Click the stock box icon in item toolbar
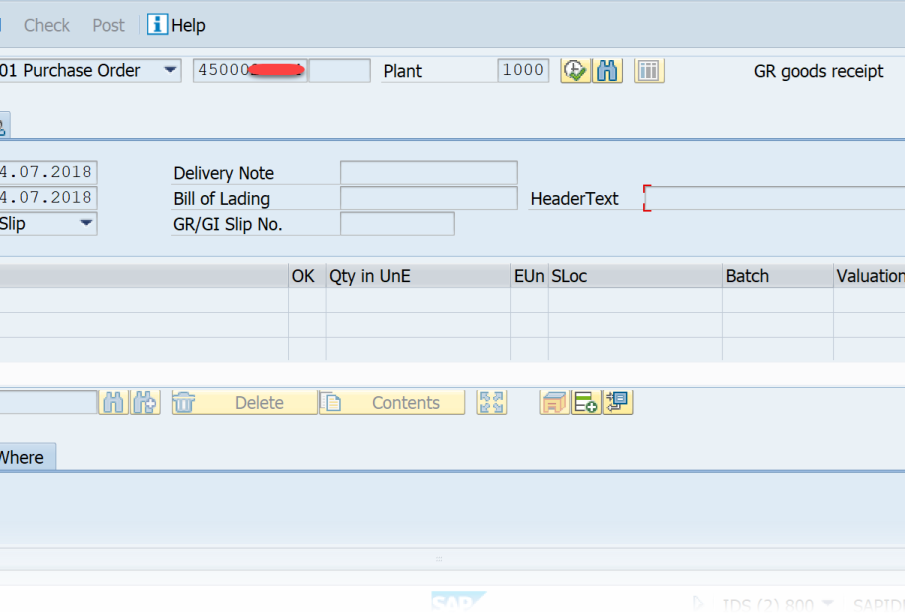Viewport: 905px width, 613px height. [x=554, y=403]
